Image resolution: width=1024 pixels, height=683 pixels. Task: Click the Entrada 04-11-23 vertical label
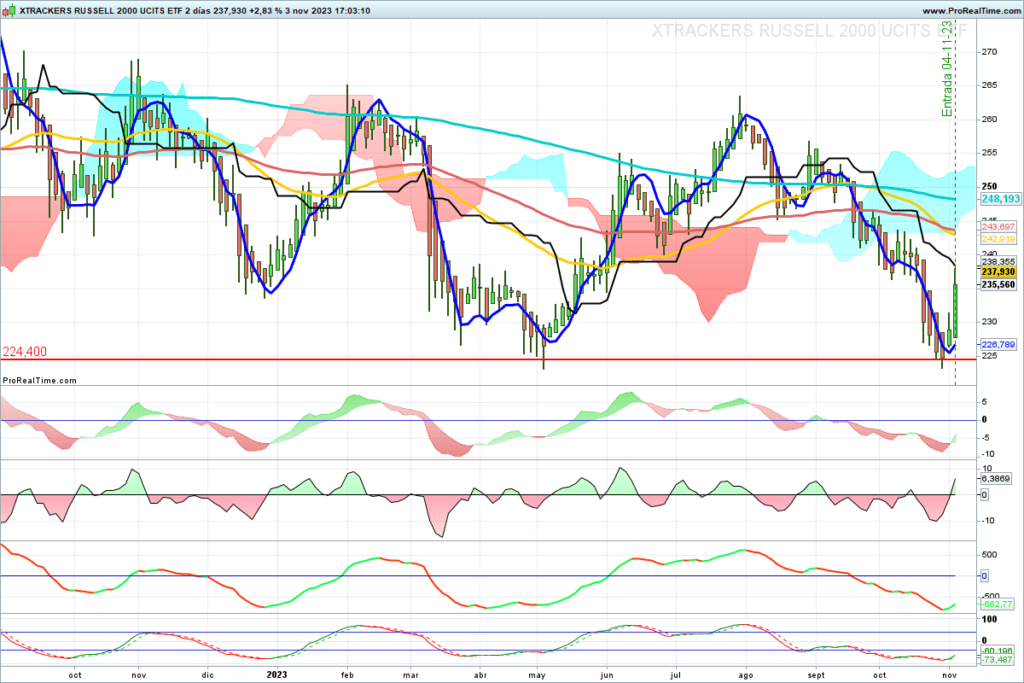(947, 69)
